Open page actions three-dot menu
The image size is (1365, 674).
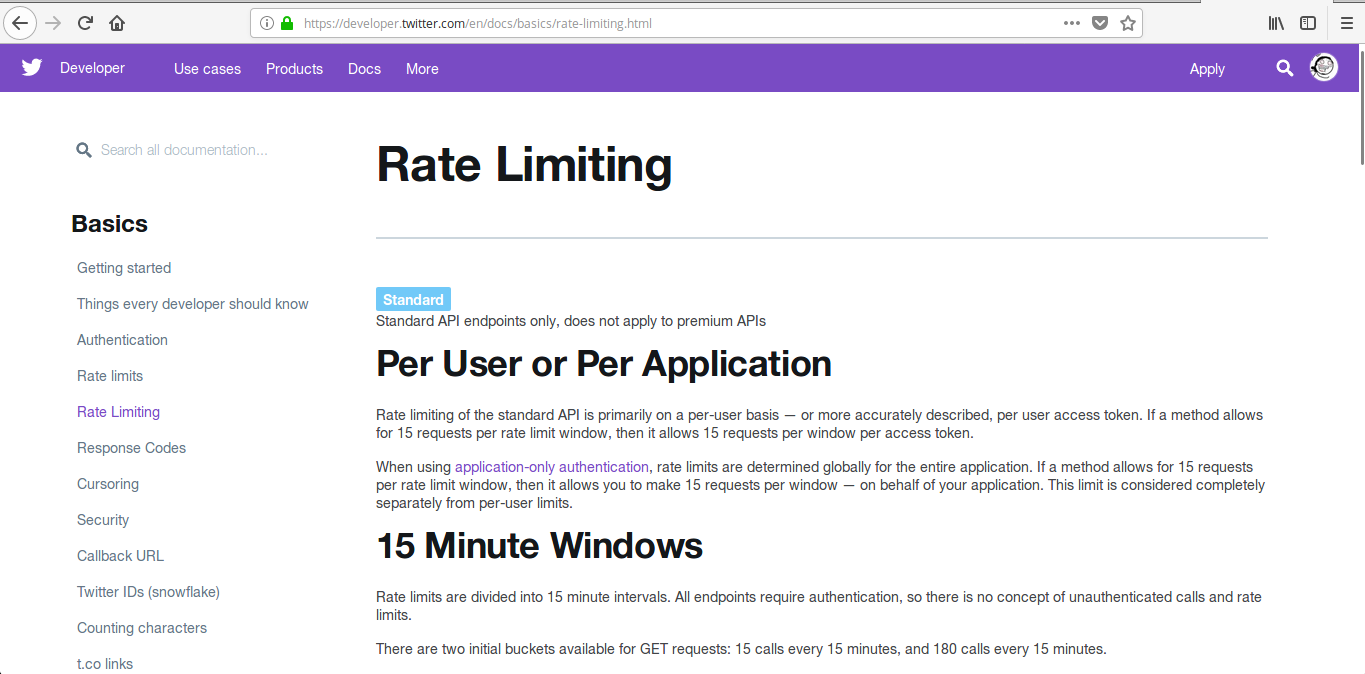point(1072,23)
